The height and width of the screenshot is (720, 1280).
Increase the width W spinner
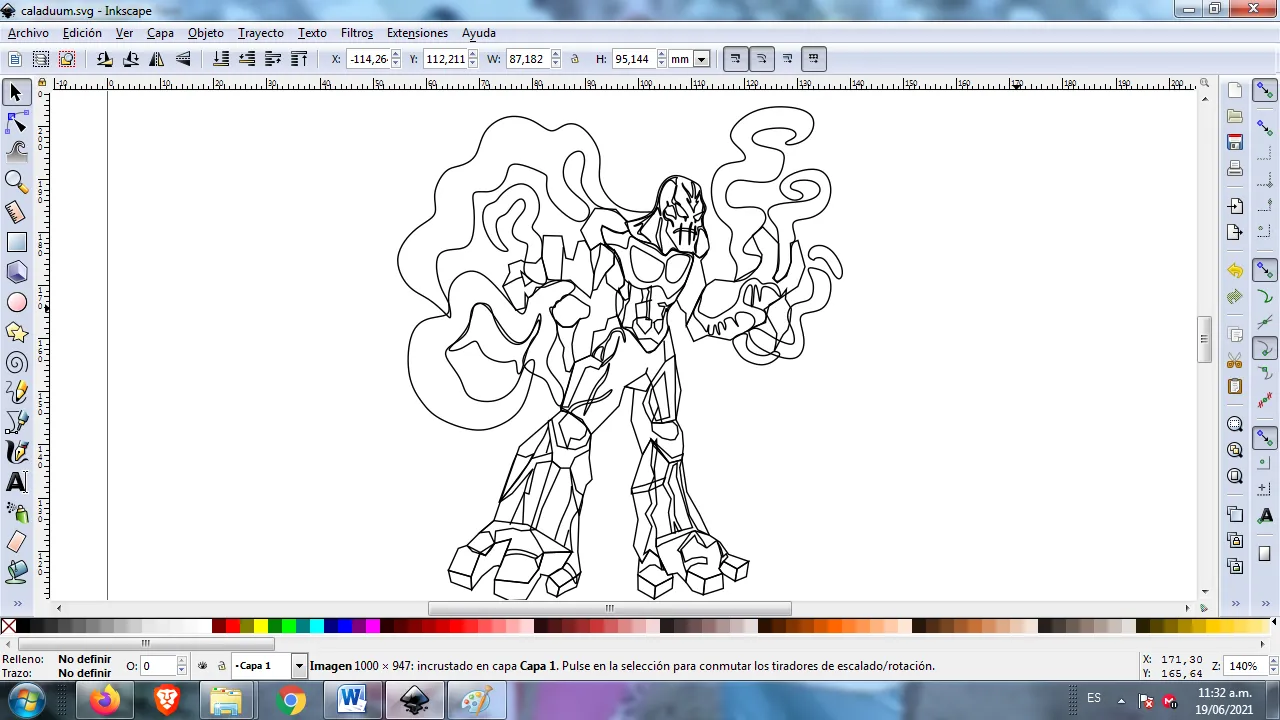point(556,55)
